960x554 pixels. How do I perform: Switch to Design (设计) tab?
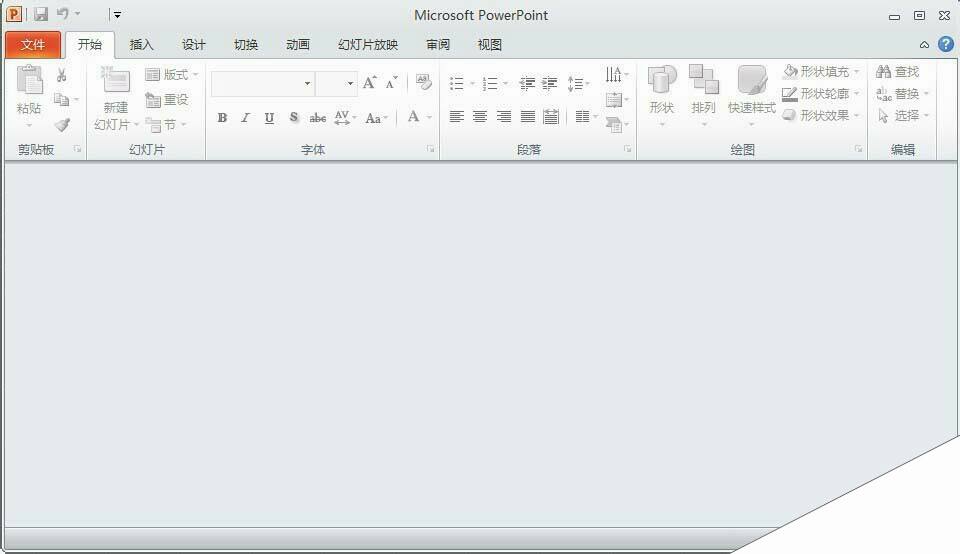pos(193,45)
